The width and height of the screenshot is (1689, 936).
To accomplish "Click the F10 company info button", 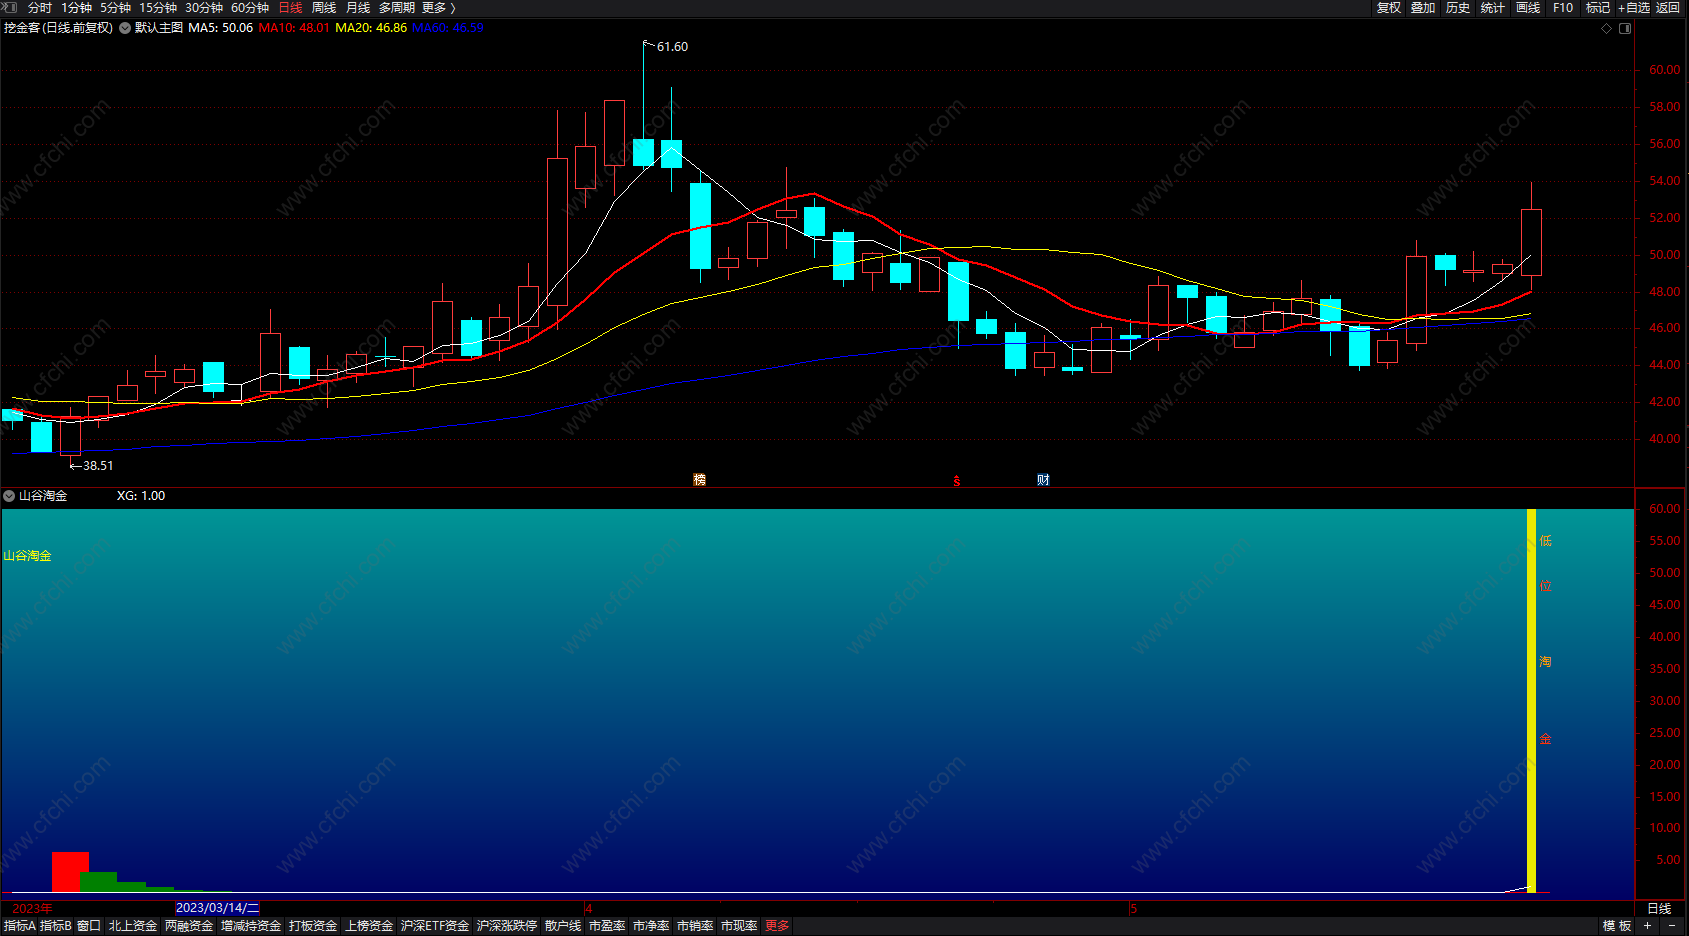I will [x=1562, y=8].
